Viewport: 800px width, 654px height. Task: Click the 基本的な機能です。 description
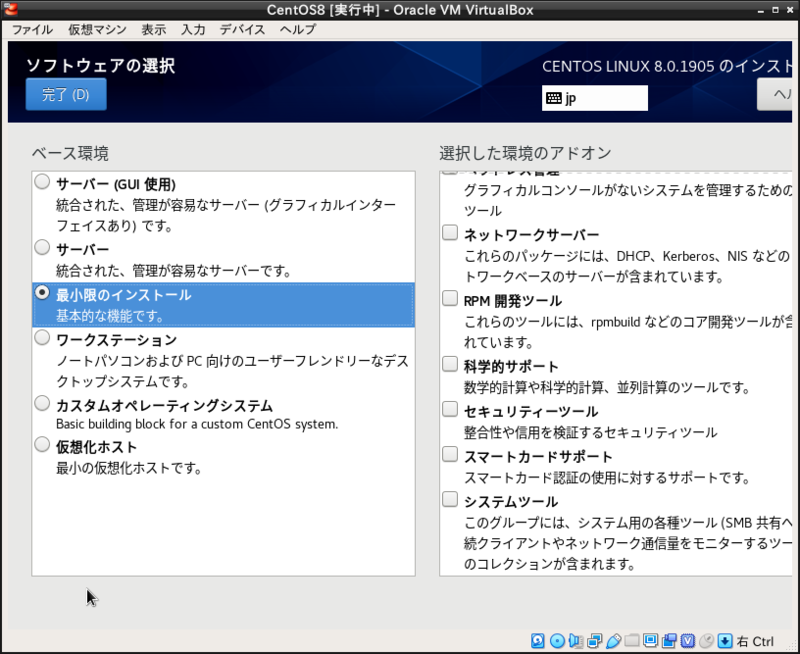(x=110, y=316)
